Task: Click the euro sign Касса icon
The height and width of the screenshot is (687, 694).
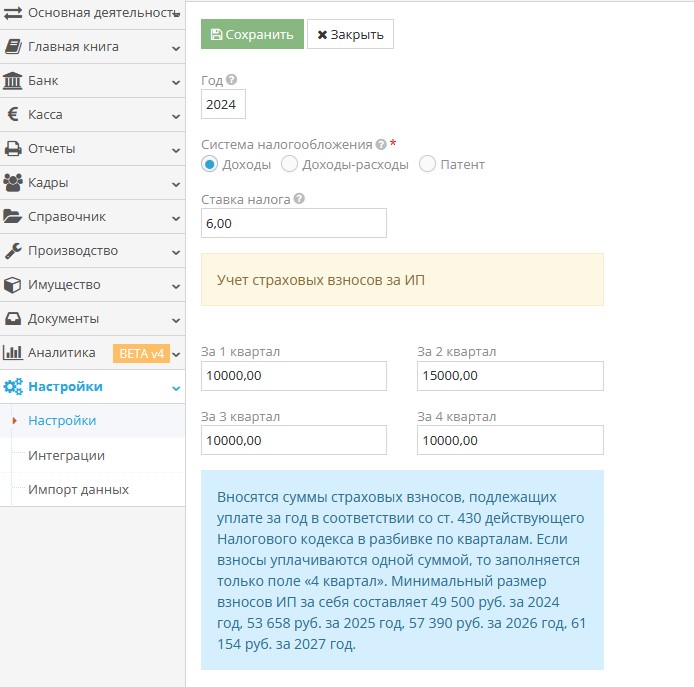Action: pyautogui.click(x=13, y=114)
